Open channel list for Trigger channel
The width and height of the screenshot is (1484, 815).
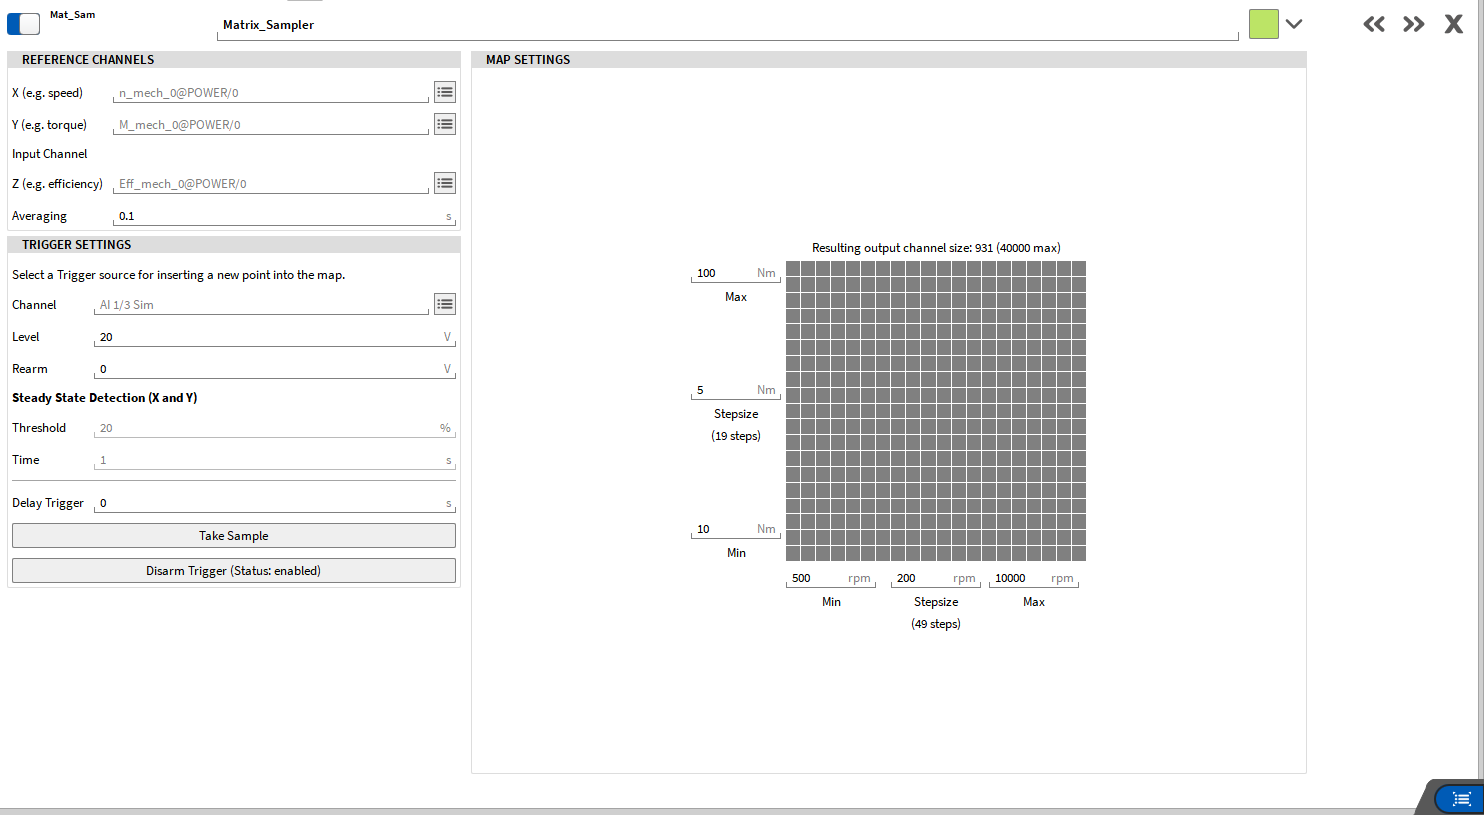pyautogui.click(x=445, y=305)
